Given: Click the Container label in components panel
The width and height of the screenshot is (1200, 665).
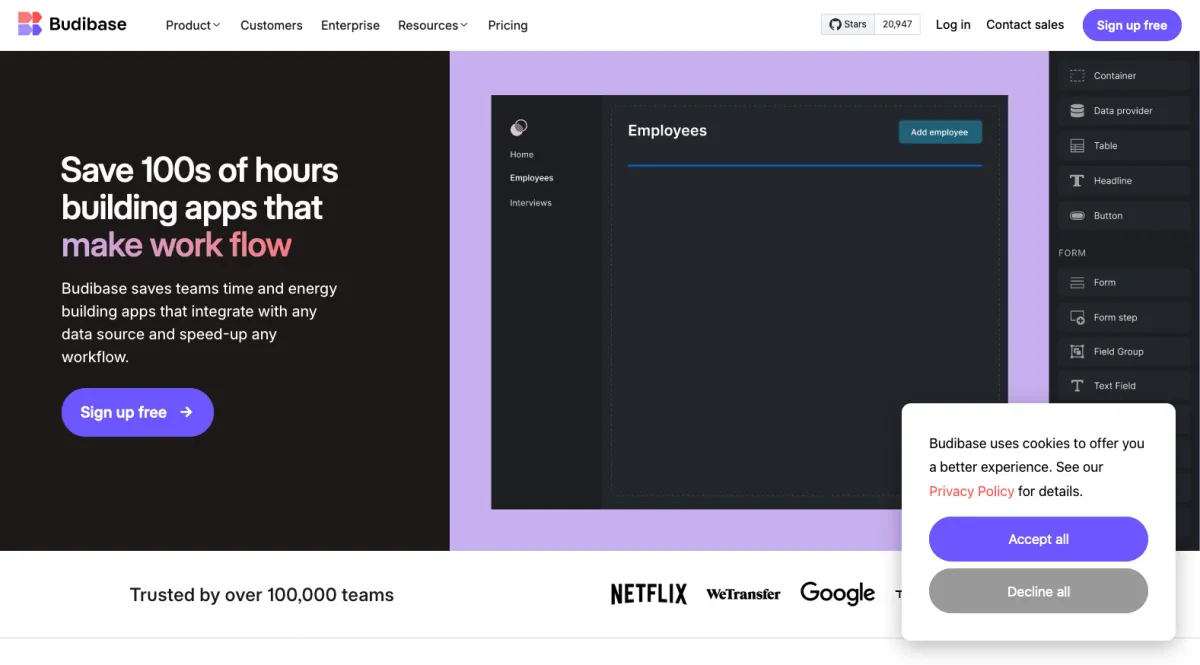Looking at the screenshot, I should click(x=1115, y=76).
